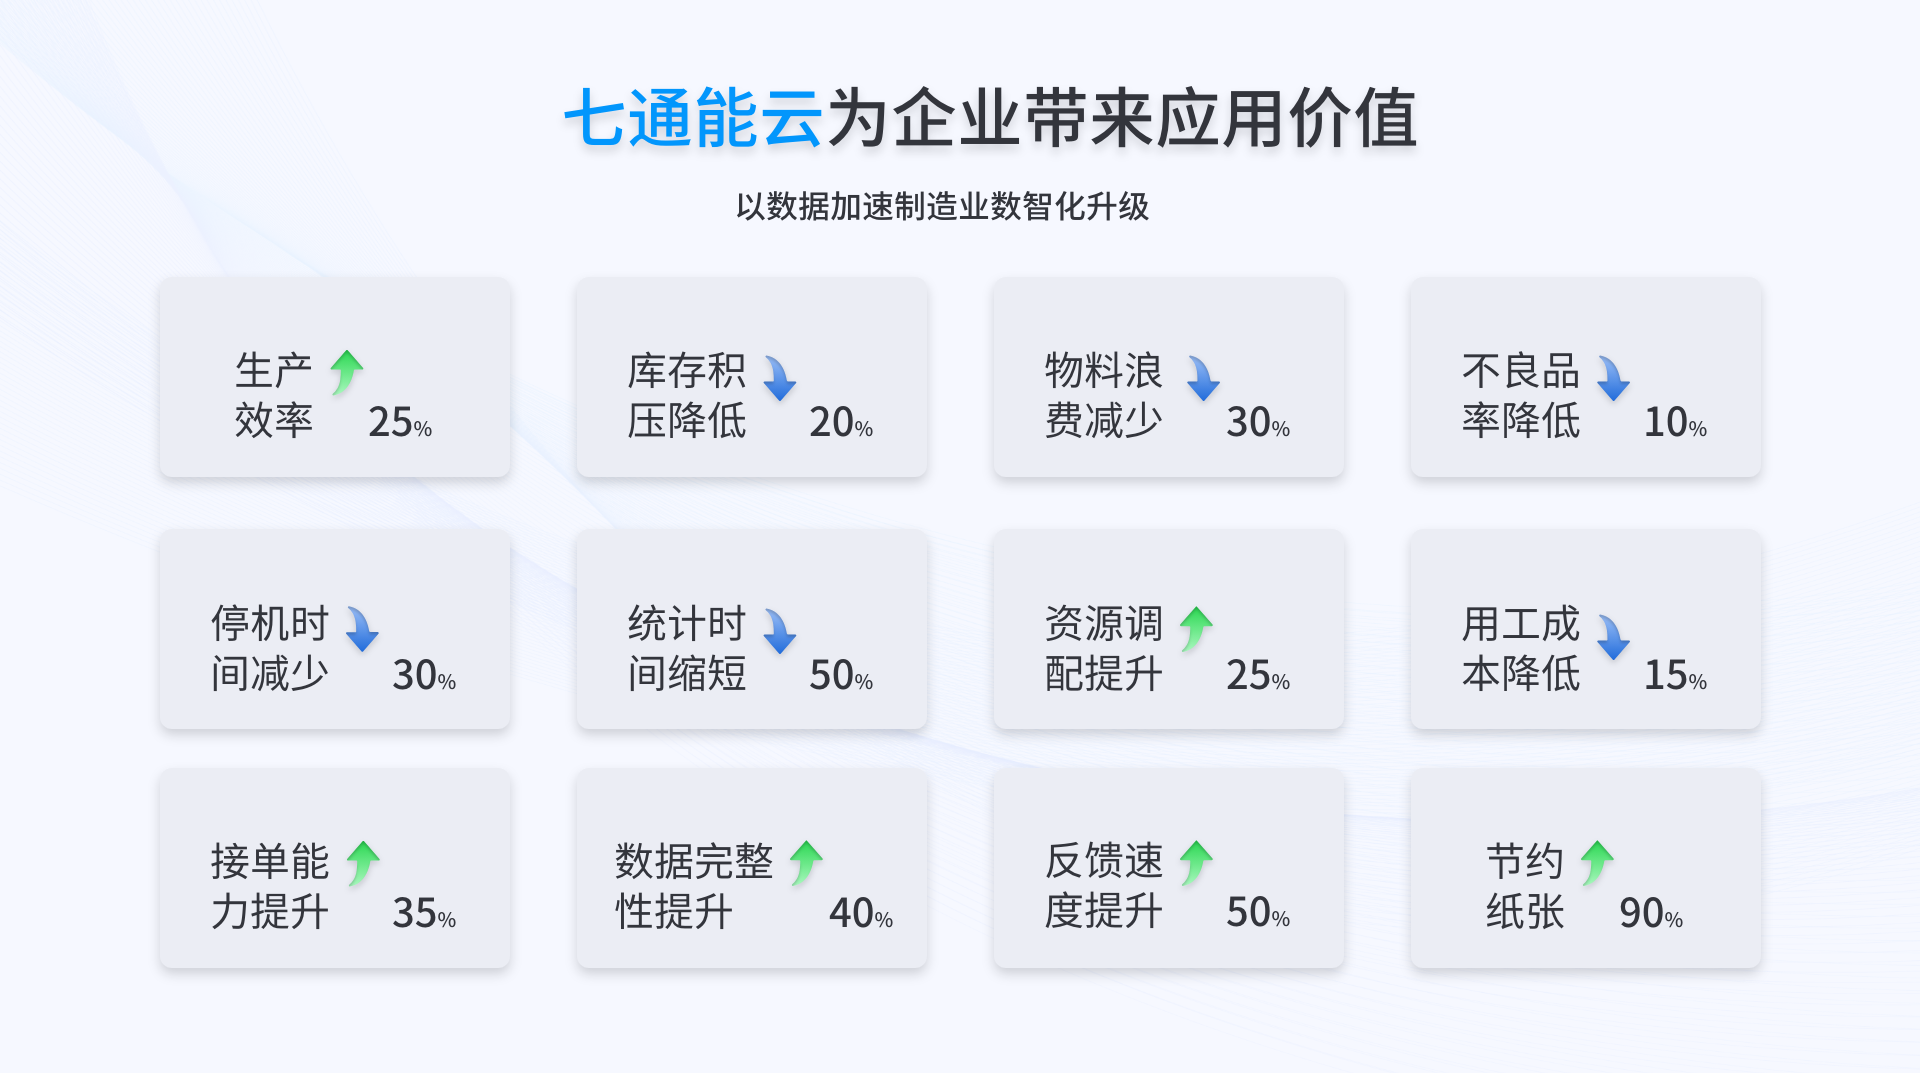This screenshot has width=1920, height=1073.
Task: Click the 为企业带来应用价值 heading text
Action: (x=1121, y=118)
